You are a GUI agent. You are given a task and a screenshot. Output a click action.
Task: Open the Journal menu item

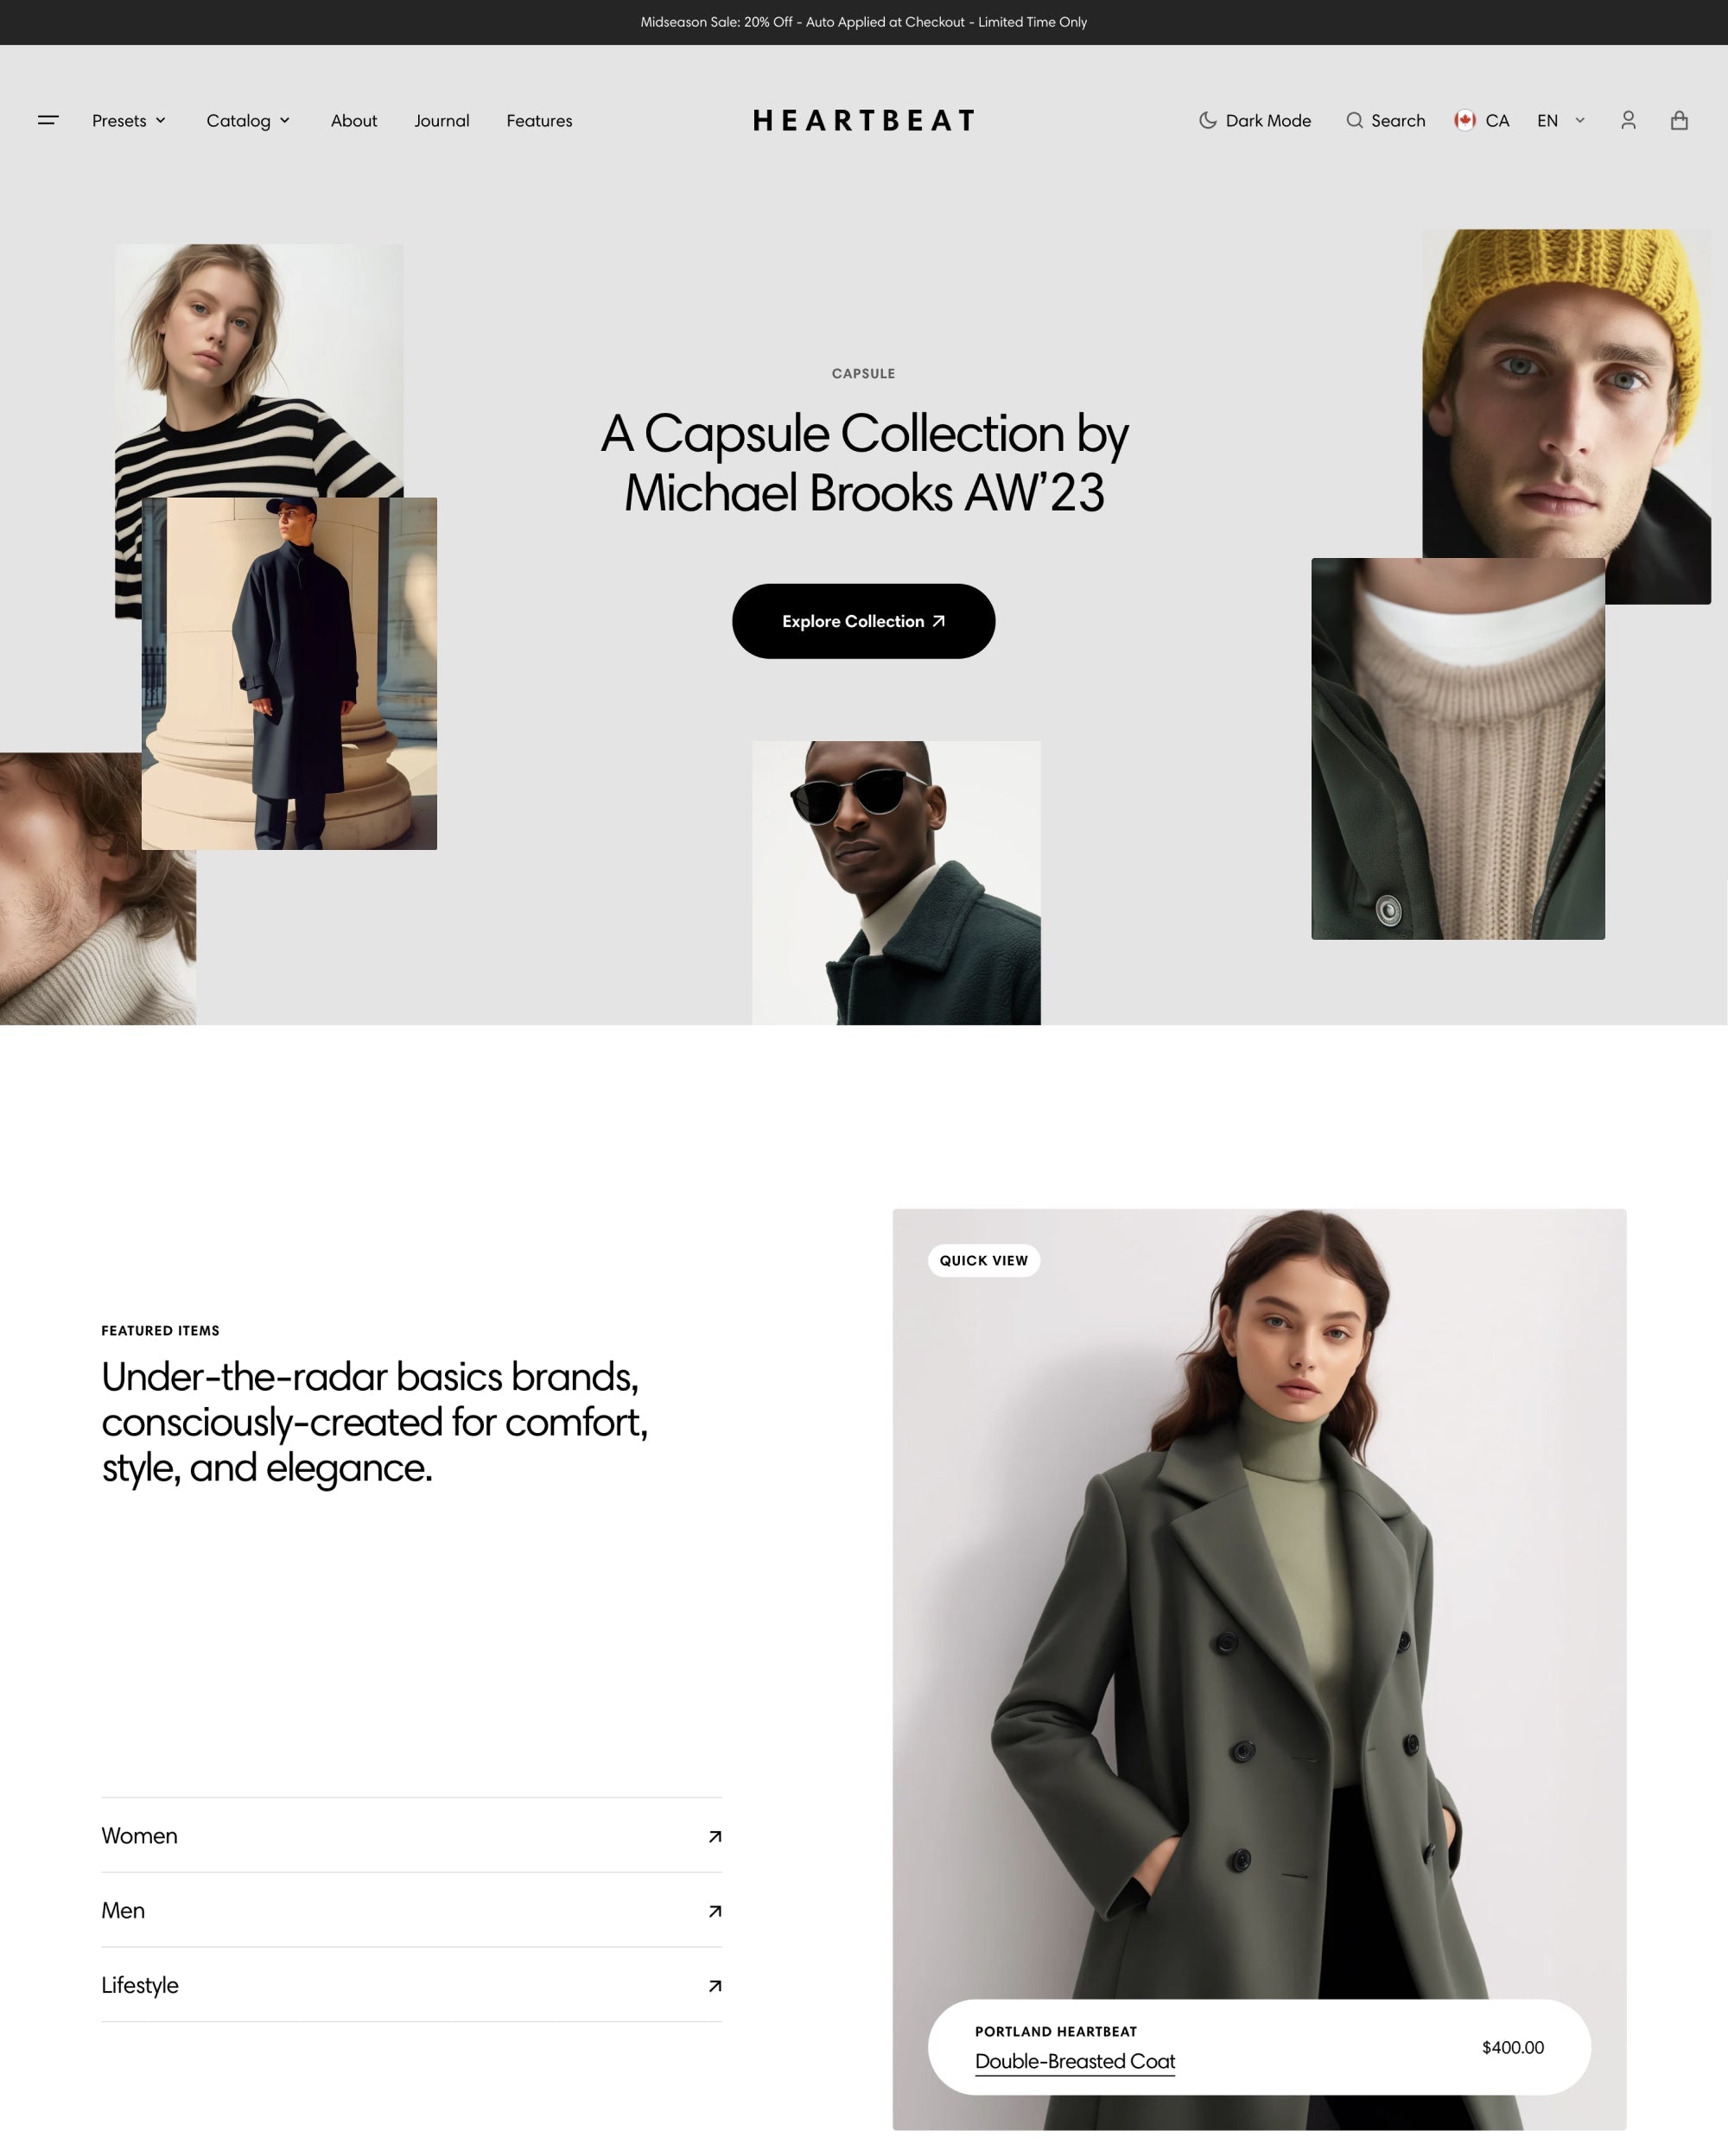(x=441, y=120)
